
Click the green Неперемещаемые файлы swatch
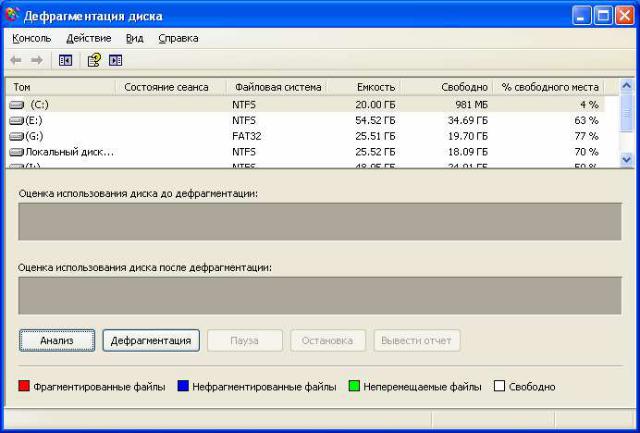[x=354, y=386]
